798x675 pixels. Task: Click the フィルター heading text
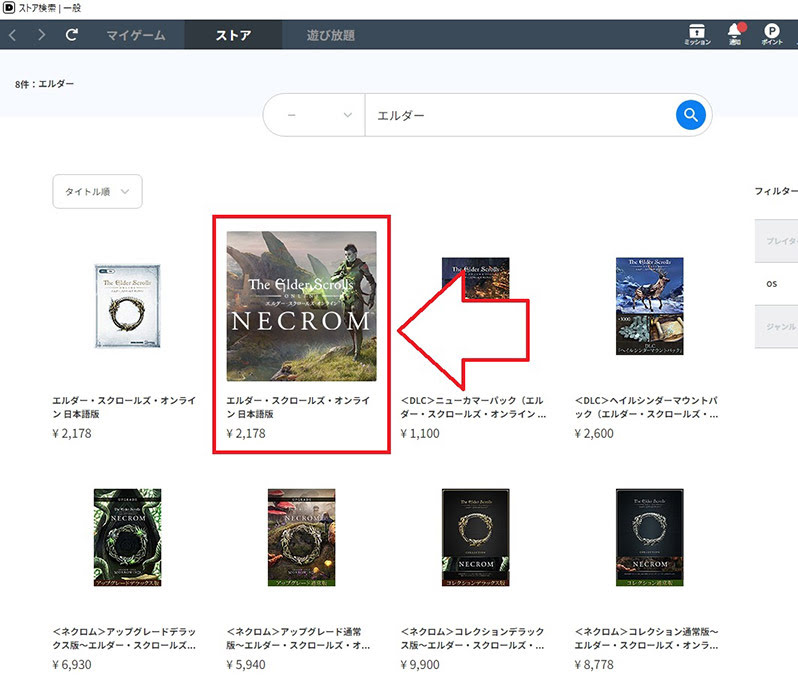776,191
